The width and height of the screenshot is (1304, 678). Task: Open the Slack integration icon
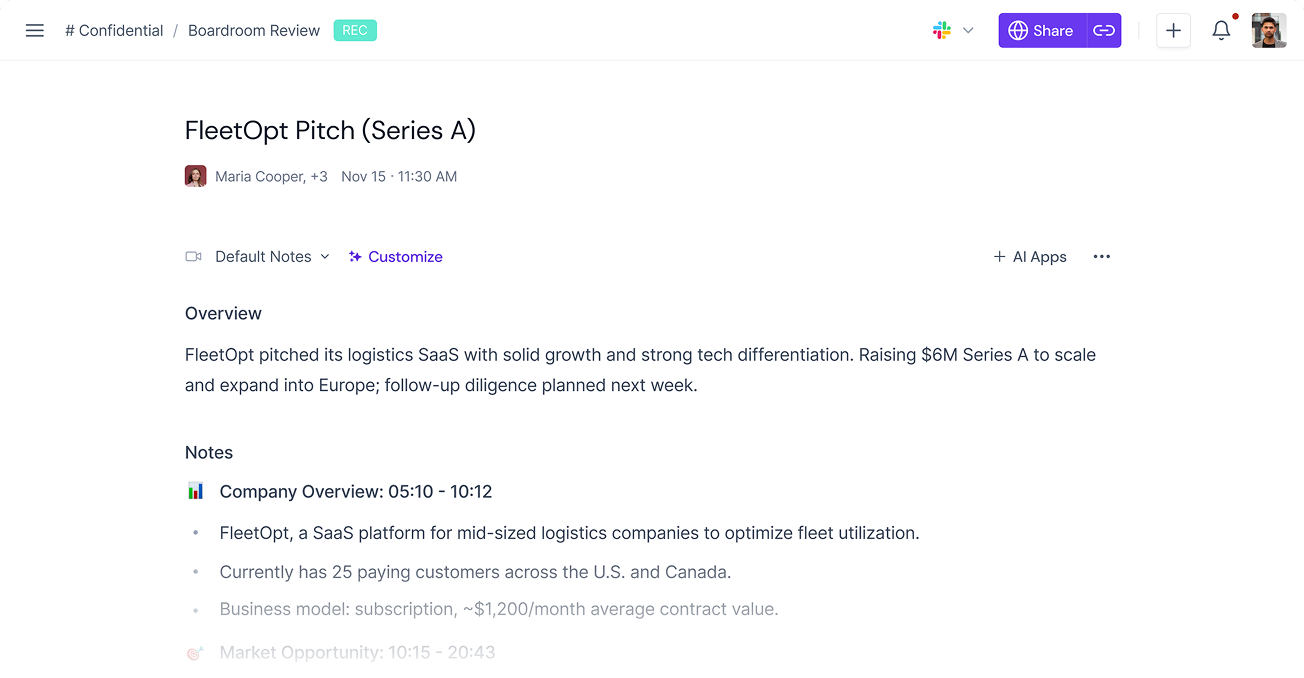point(941,30)
